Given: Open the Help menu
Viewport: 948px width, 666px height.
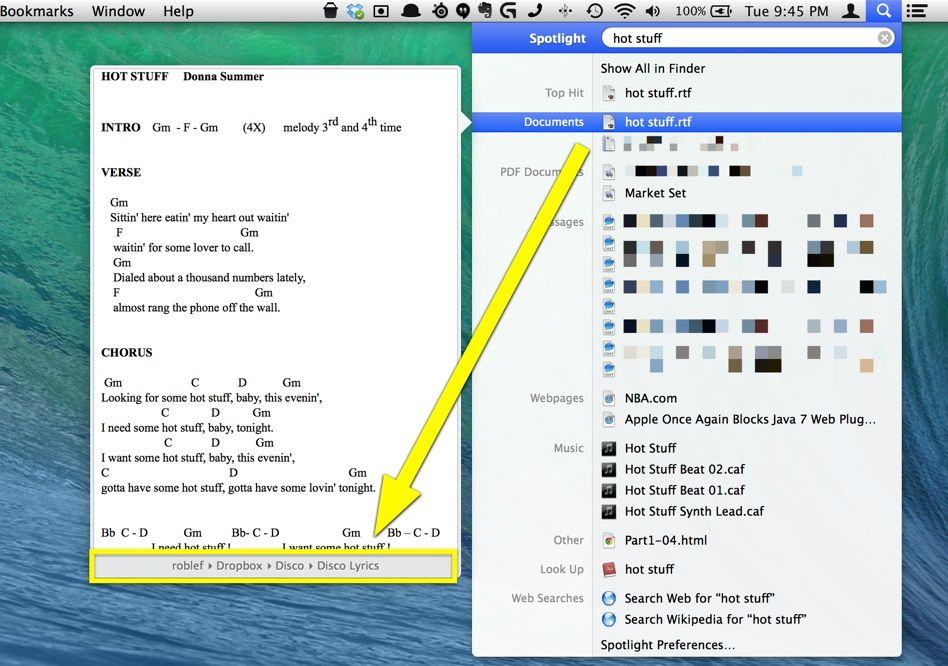Looking at the screenshot, I should click(178, 11).
